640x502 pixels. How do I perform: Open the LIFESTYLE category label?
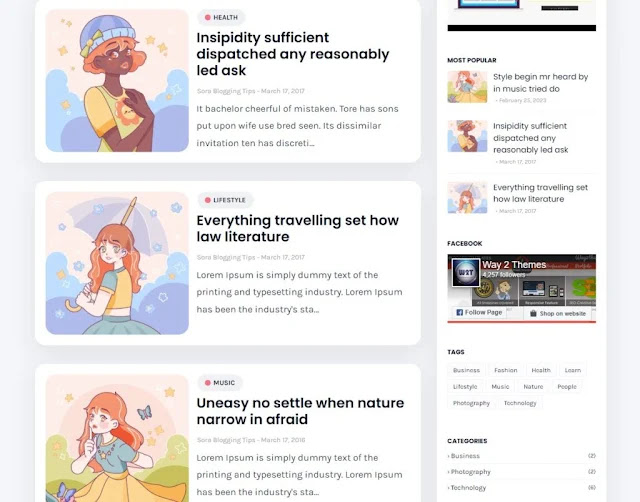tap(225, 200)
